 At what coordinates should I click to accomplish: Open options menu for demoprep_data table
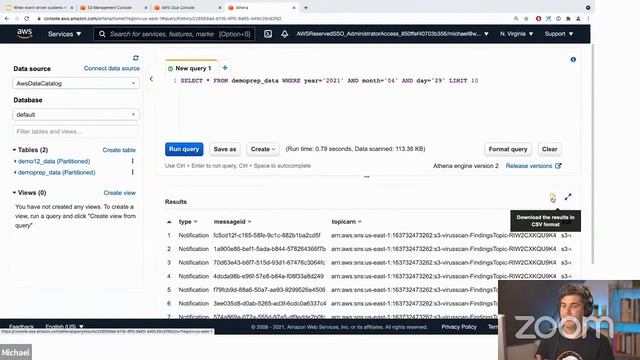(x=133, y=172)
